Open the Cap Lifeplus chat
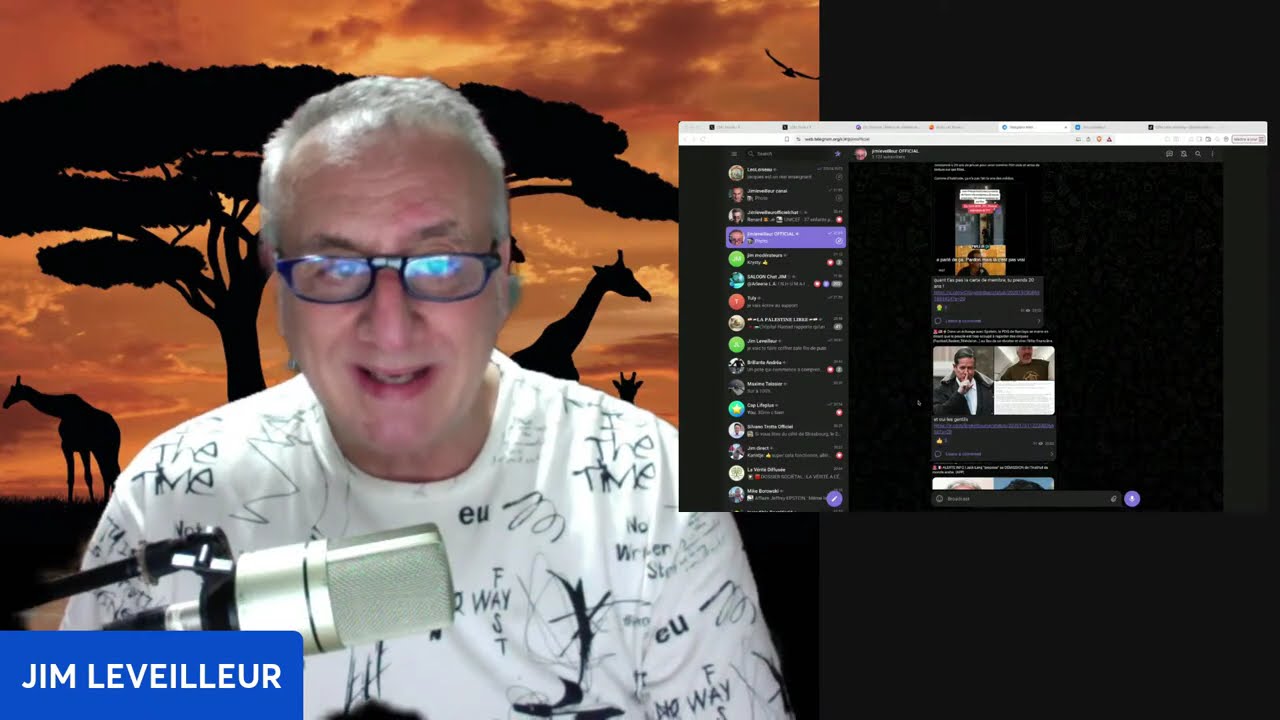The height and width of the screenshot is (720, 1280). click(786, 408)
